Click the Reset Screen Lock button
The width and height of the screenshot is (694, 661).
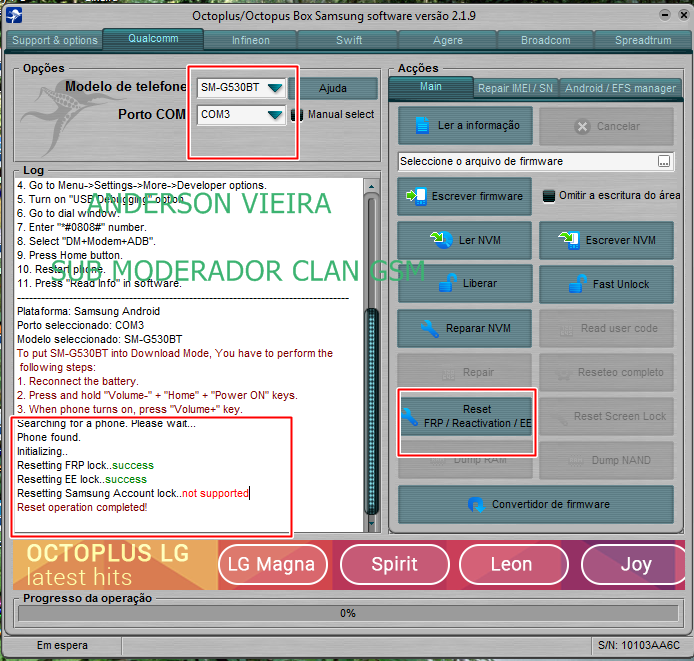[x=606, y=416]
